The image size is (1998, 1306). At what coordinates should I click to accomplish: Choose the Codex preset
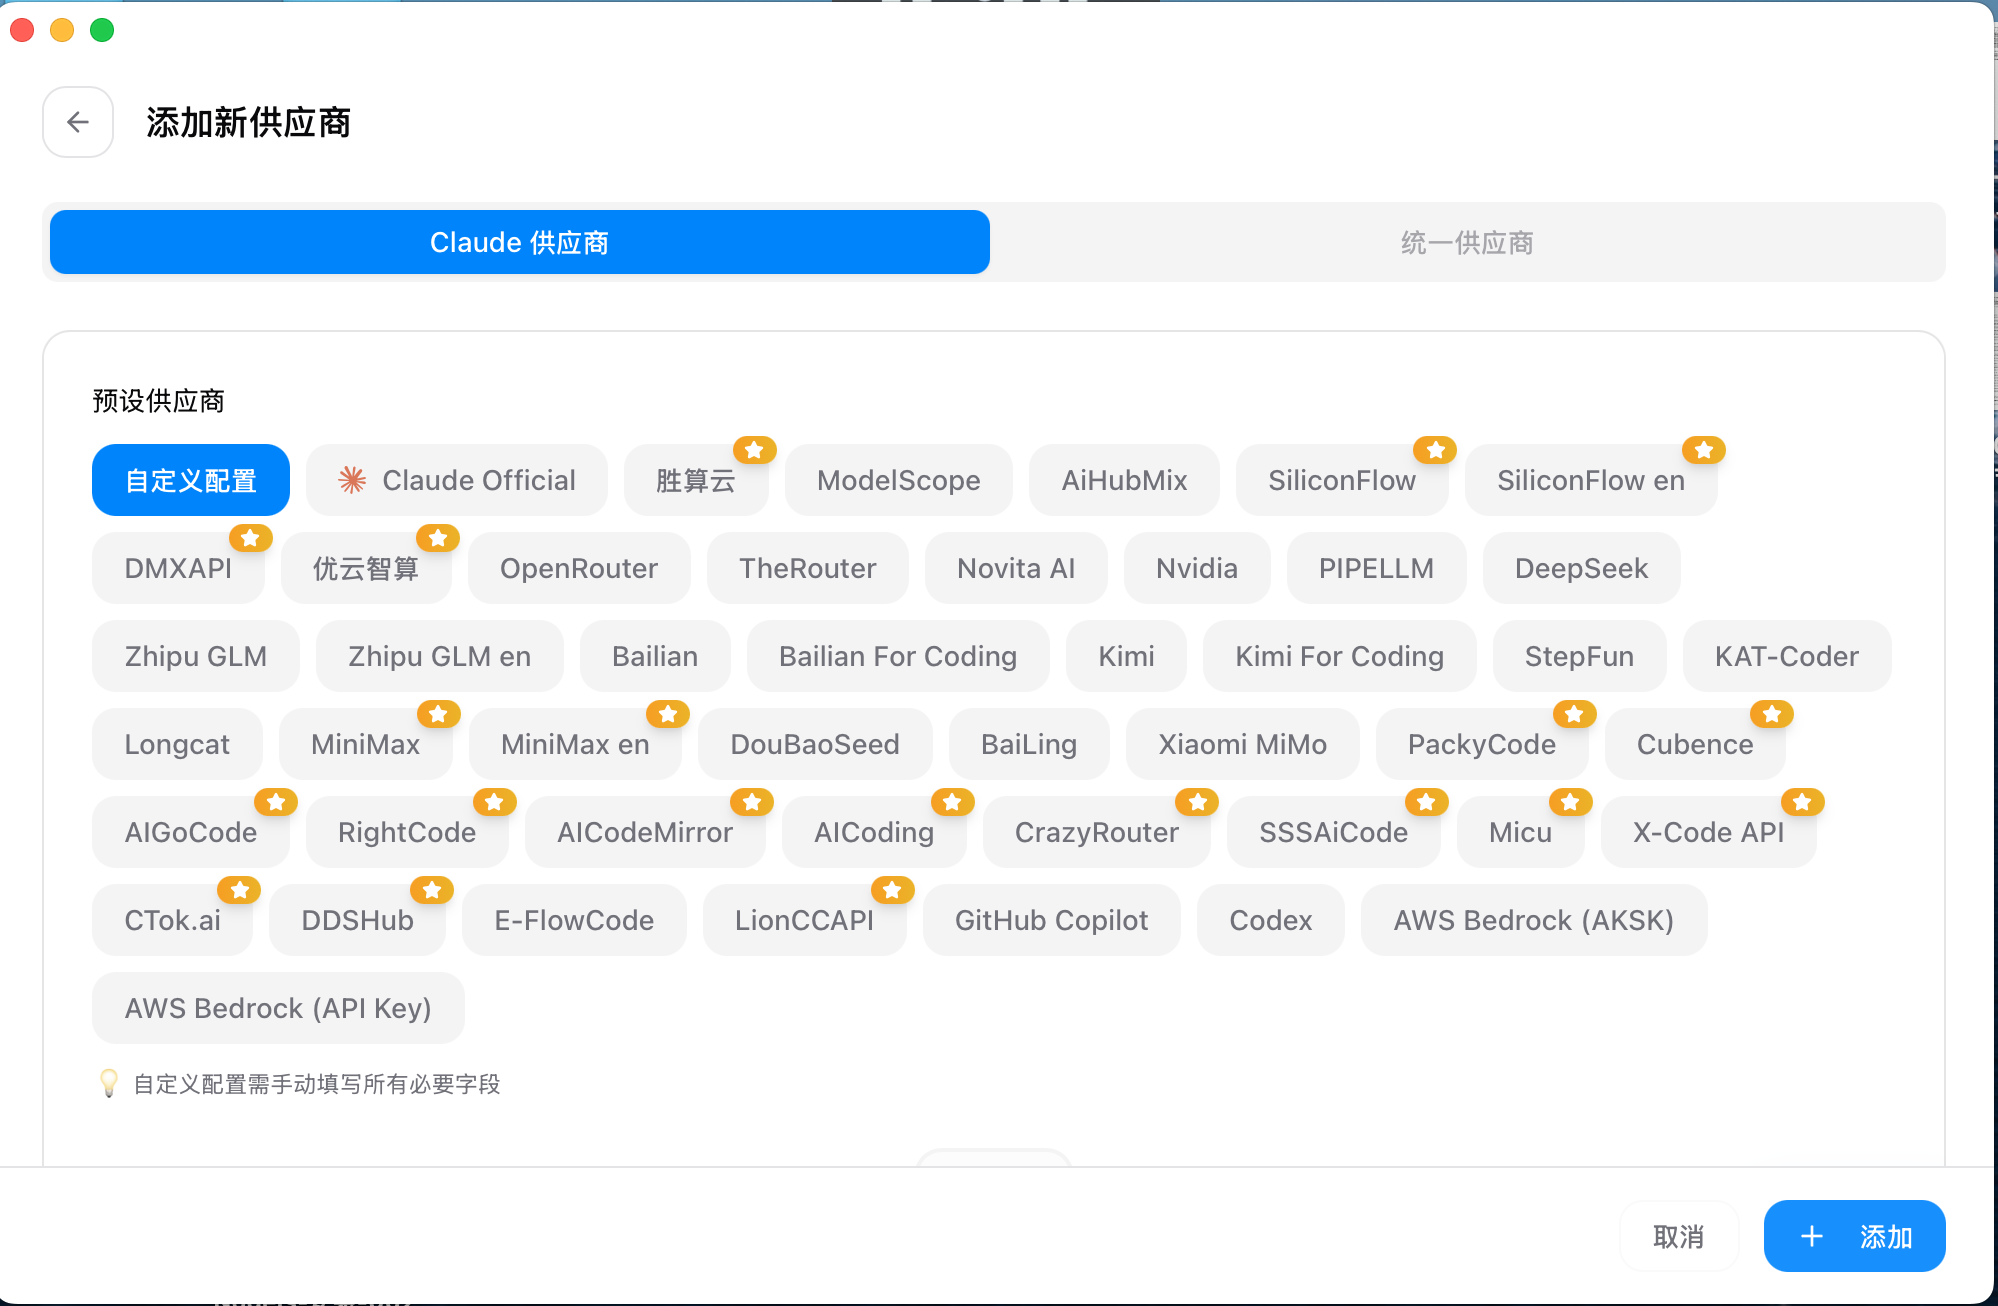tap(1271, 920)
